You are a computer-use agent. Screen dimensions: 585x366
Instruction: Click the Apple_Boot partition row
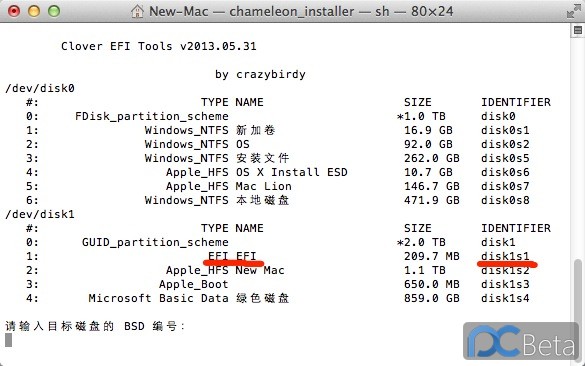pyautogui.click(x=278, y=284)
